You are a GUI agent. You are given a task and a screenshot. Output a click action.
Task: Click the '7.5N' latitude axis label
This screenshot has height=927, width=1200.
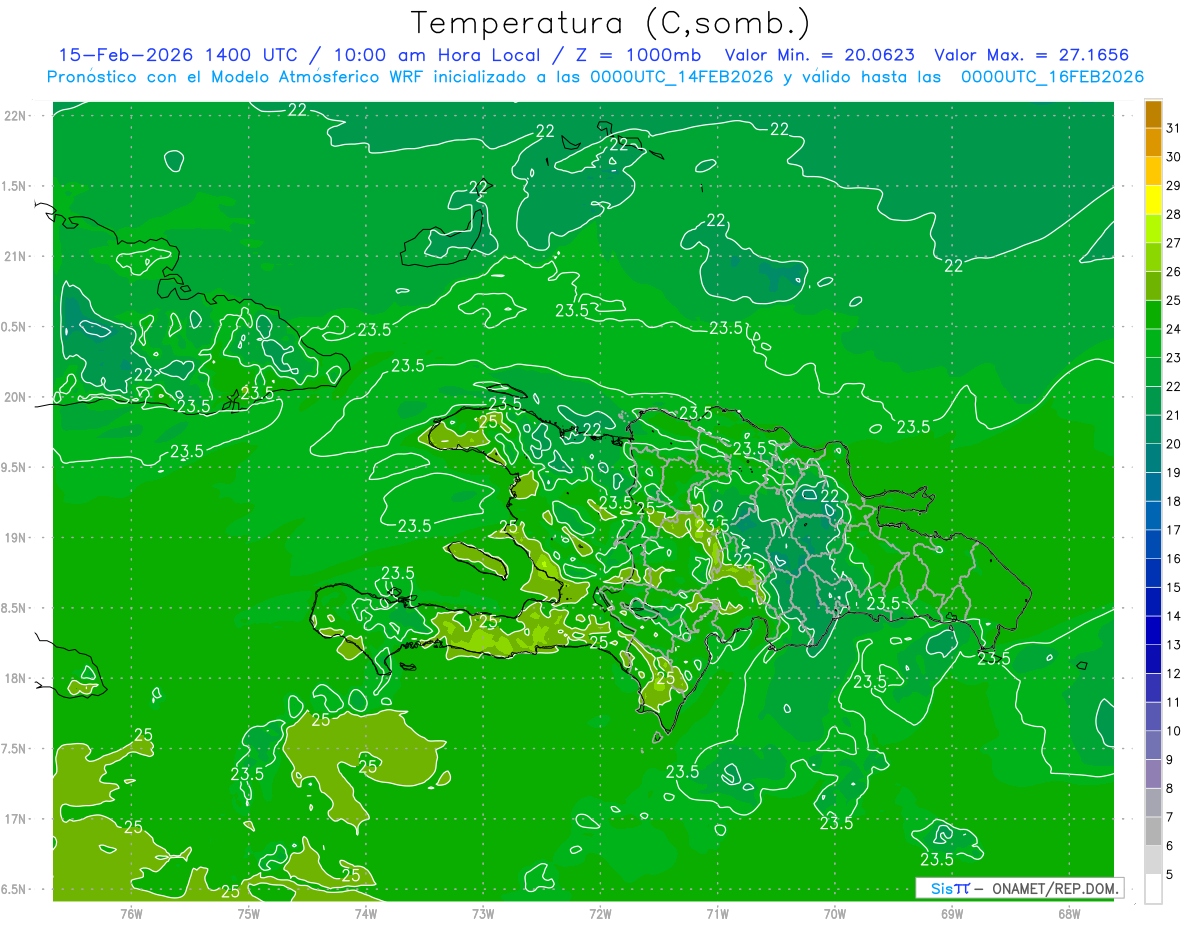[x=14, y=749]
